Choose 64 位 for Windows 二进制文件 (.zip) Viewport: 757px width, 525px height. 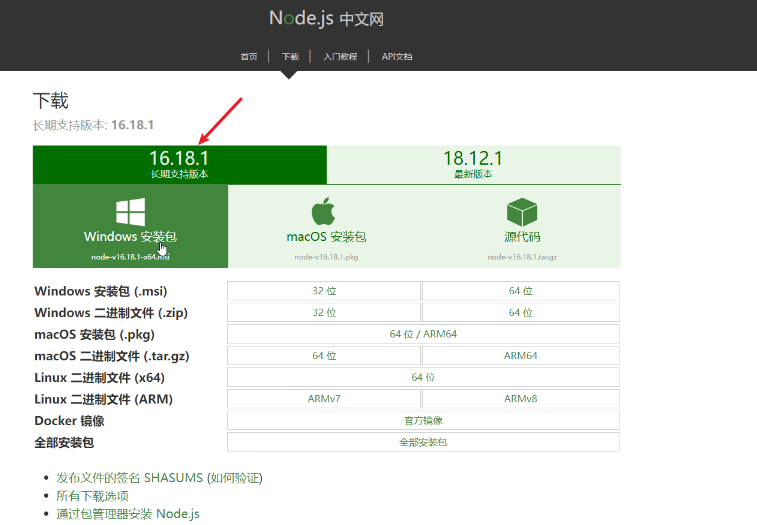click(521, 312)
